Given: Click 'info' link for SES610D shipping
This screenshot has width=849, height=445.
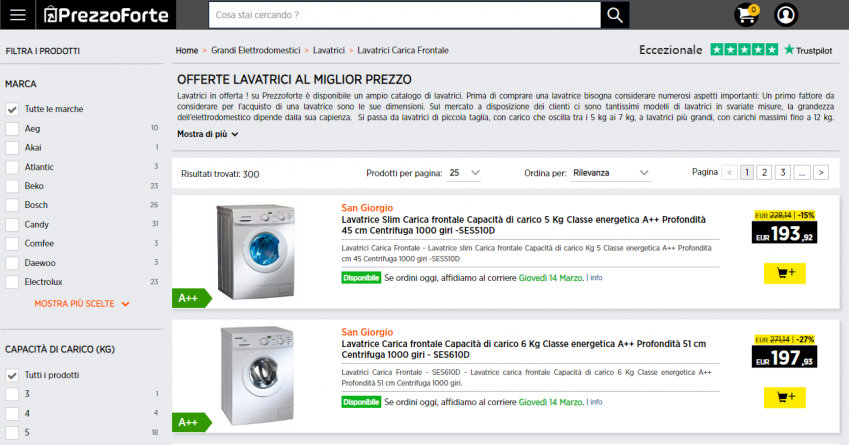Looking at the screenshot, I should pos(596,402).
